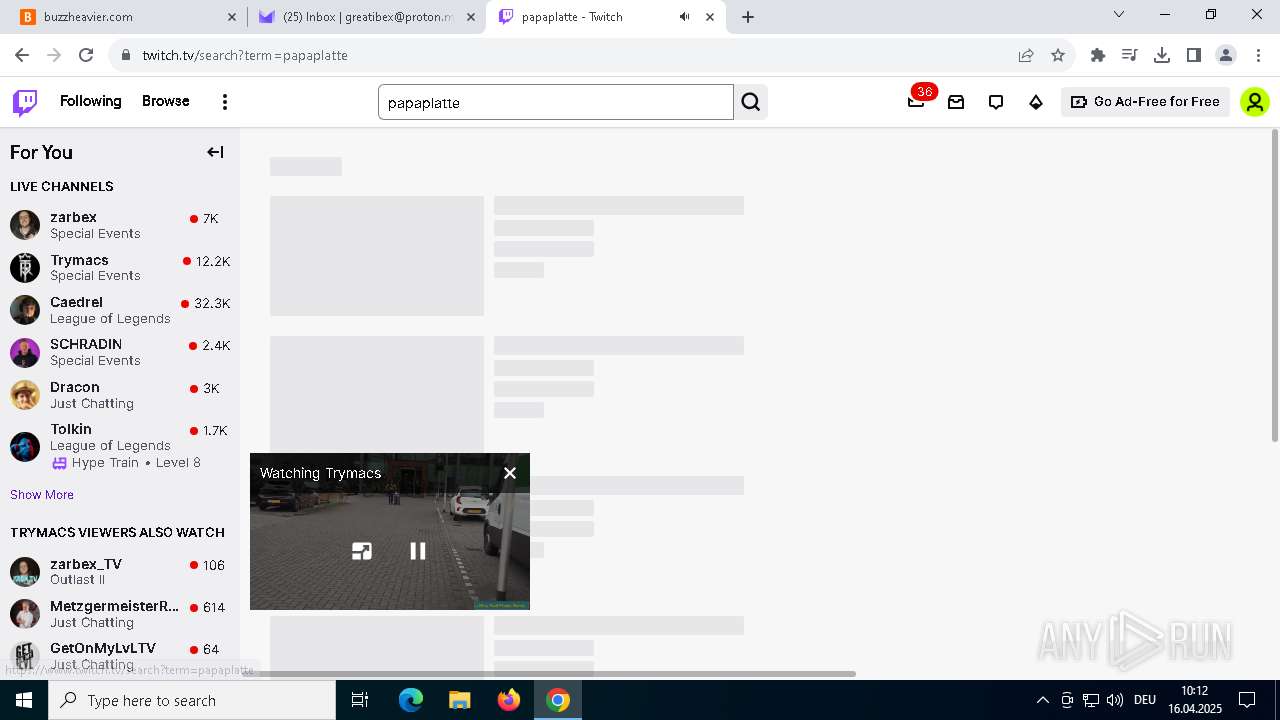Open the 10:12 taskbar clock
Viewport: 1280px width, 720px height.
[x=1194, y=700]
